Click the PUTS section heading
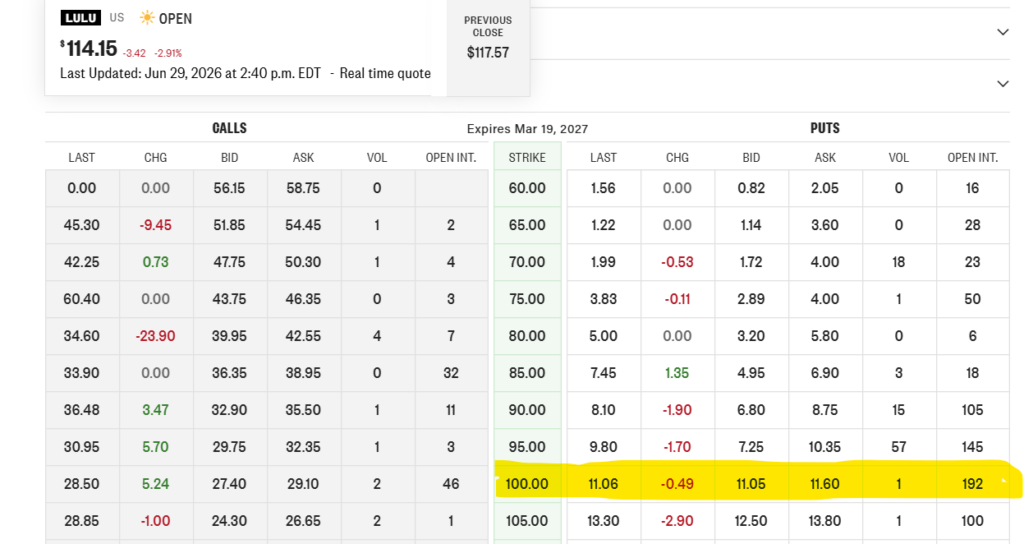This screenshot has width=1024, height=544. 825,128
